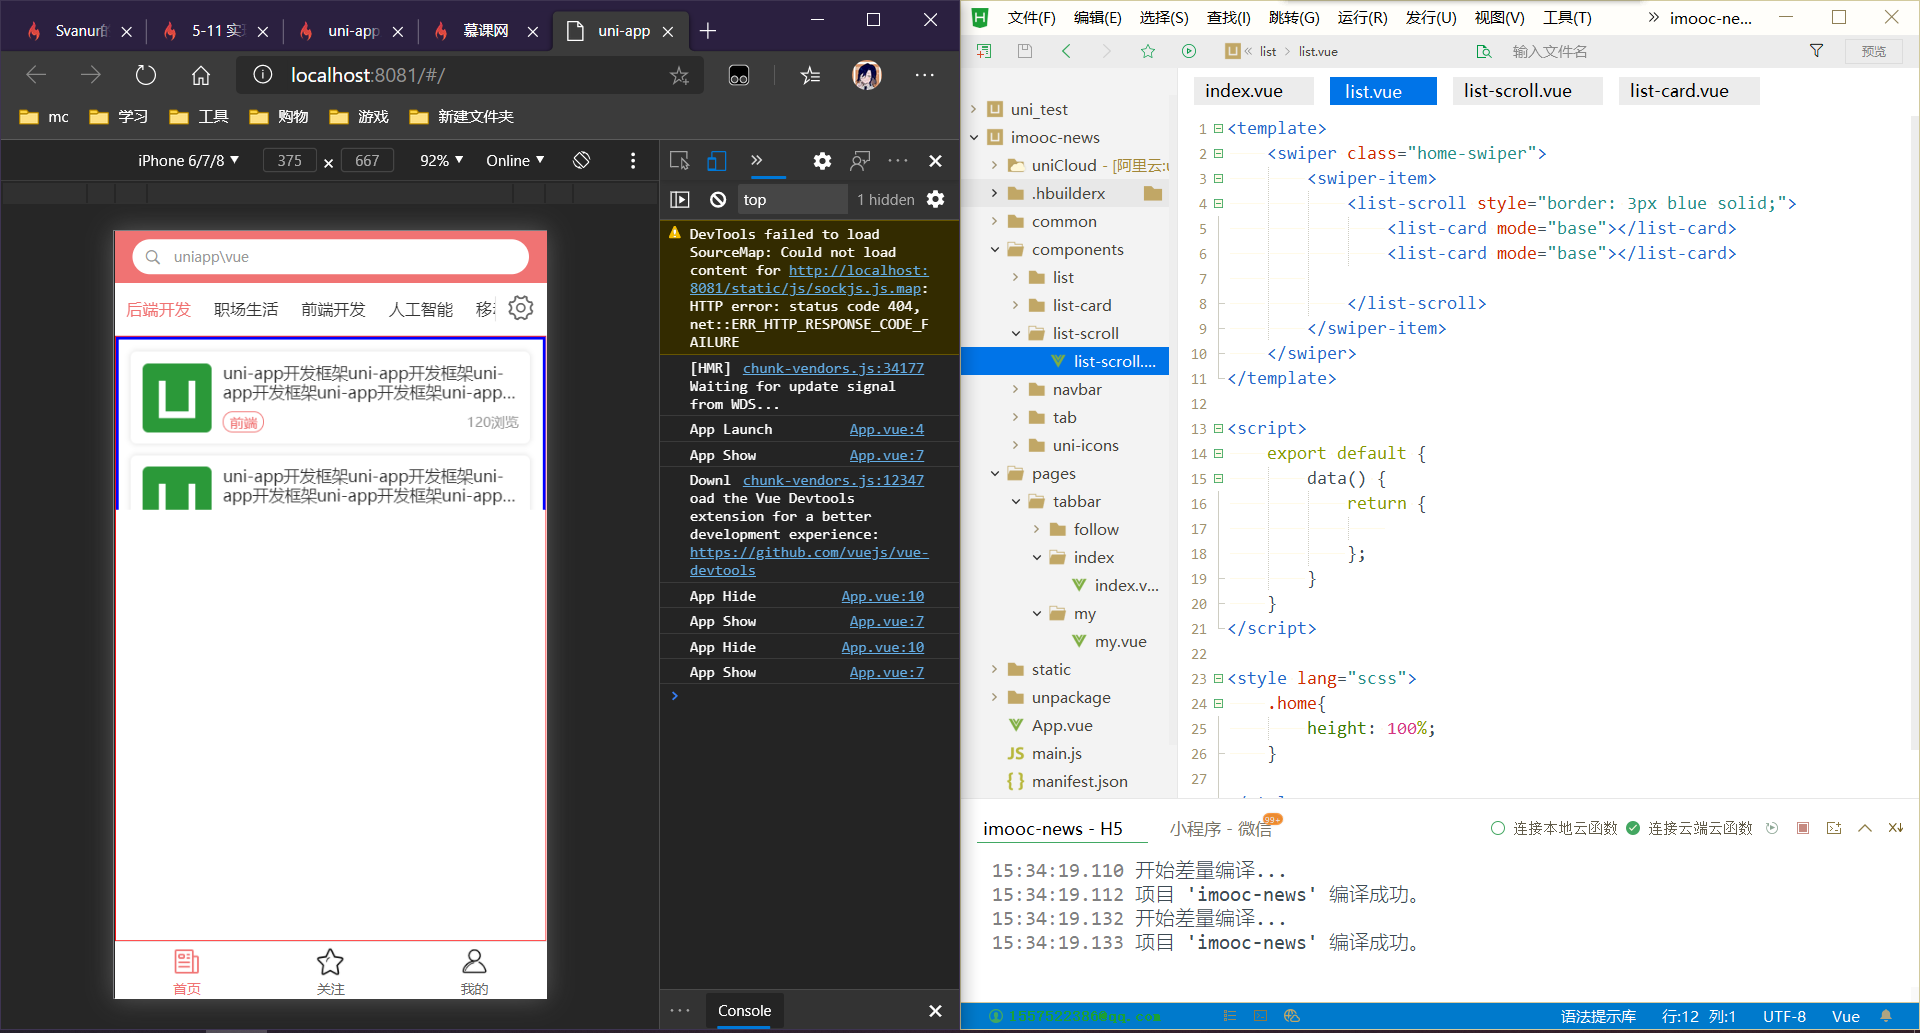Open the 92% zoom dropdown

(441, 160)
